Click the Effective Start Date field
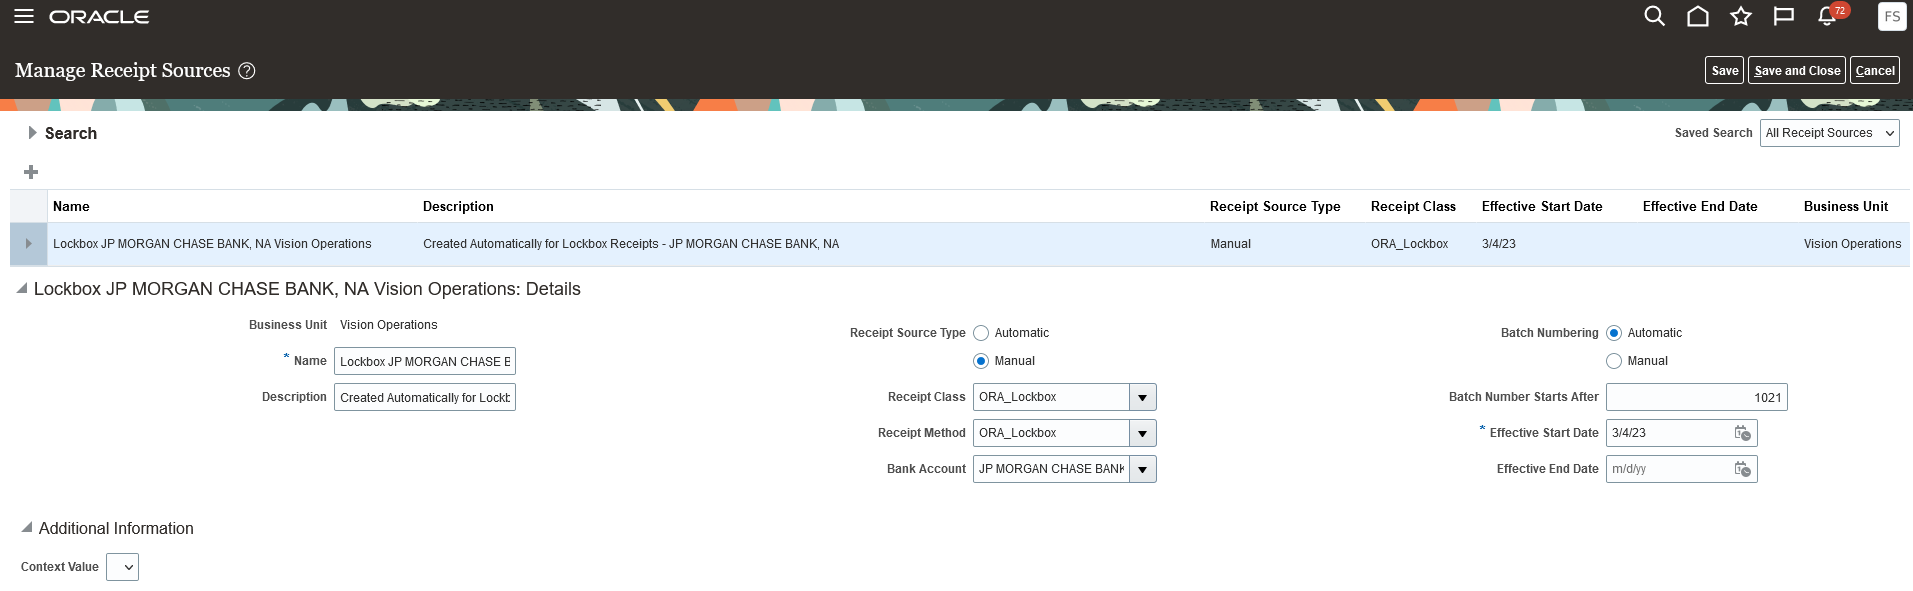Image resolution: width=1913 pixels, height=591 pixels. click(1669, 433)
